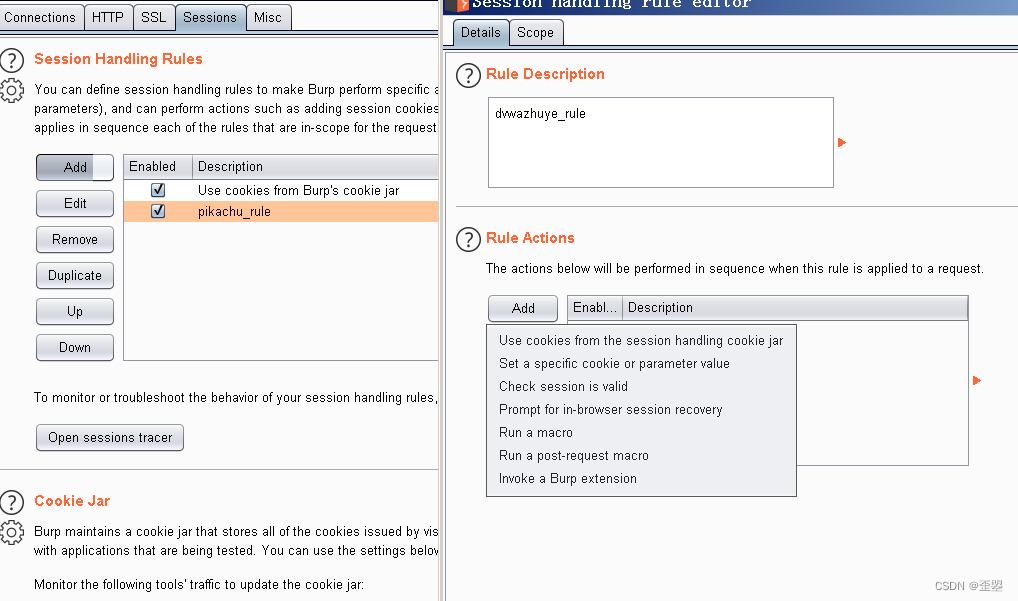
Task: Click the Description column header in rules table
Action: tap(316, 167)
